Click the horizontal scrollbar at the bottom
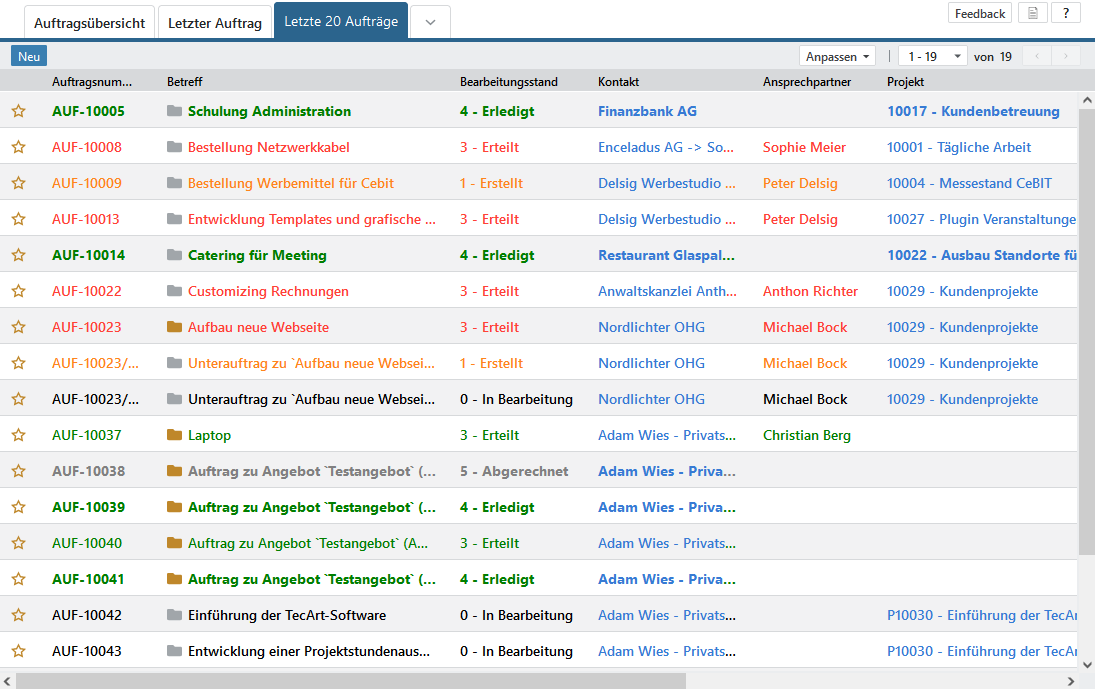The height and width of the screenshot is (689, 1095). [350, 681]
